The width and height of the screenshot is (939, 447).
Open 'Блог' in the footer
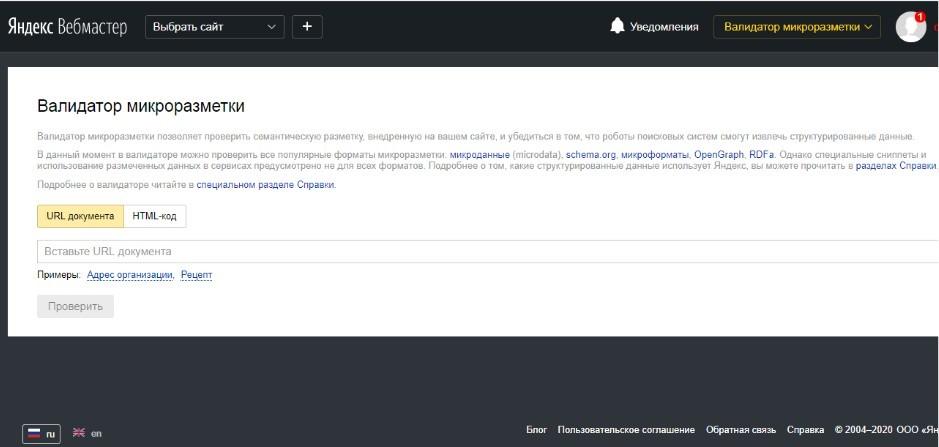[x=536, y=430]
